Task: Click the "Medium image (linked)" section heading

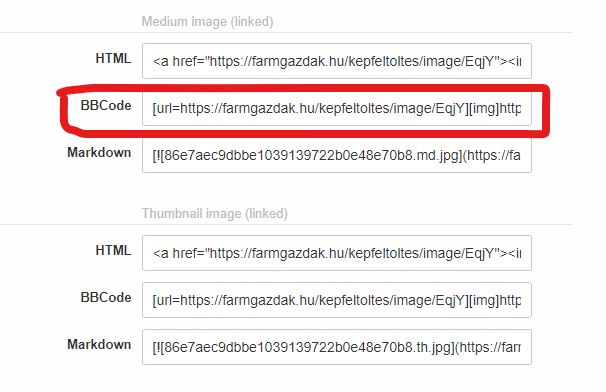Action: [x=208, y=22]
